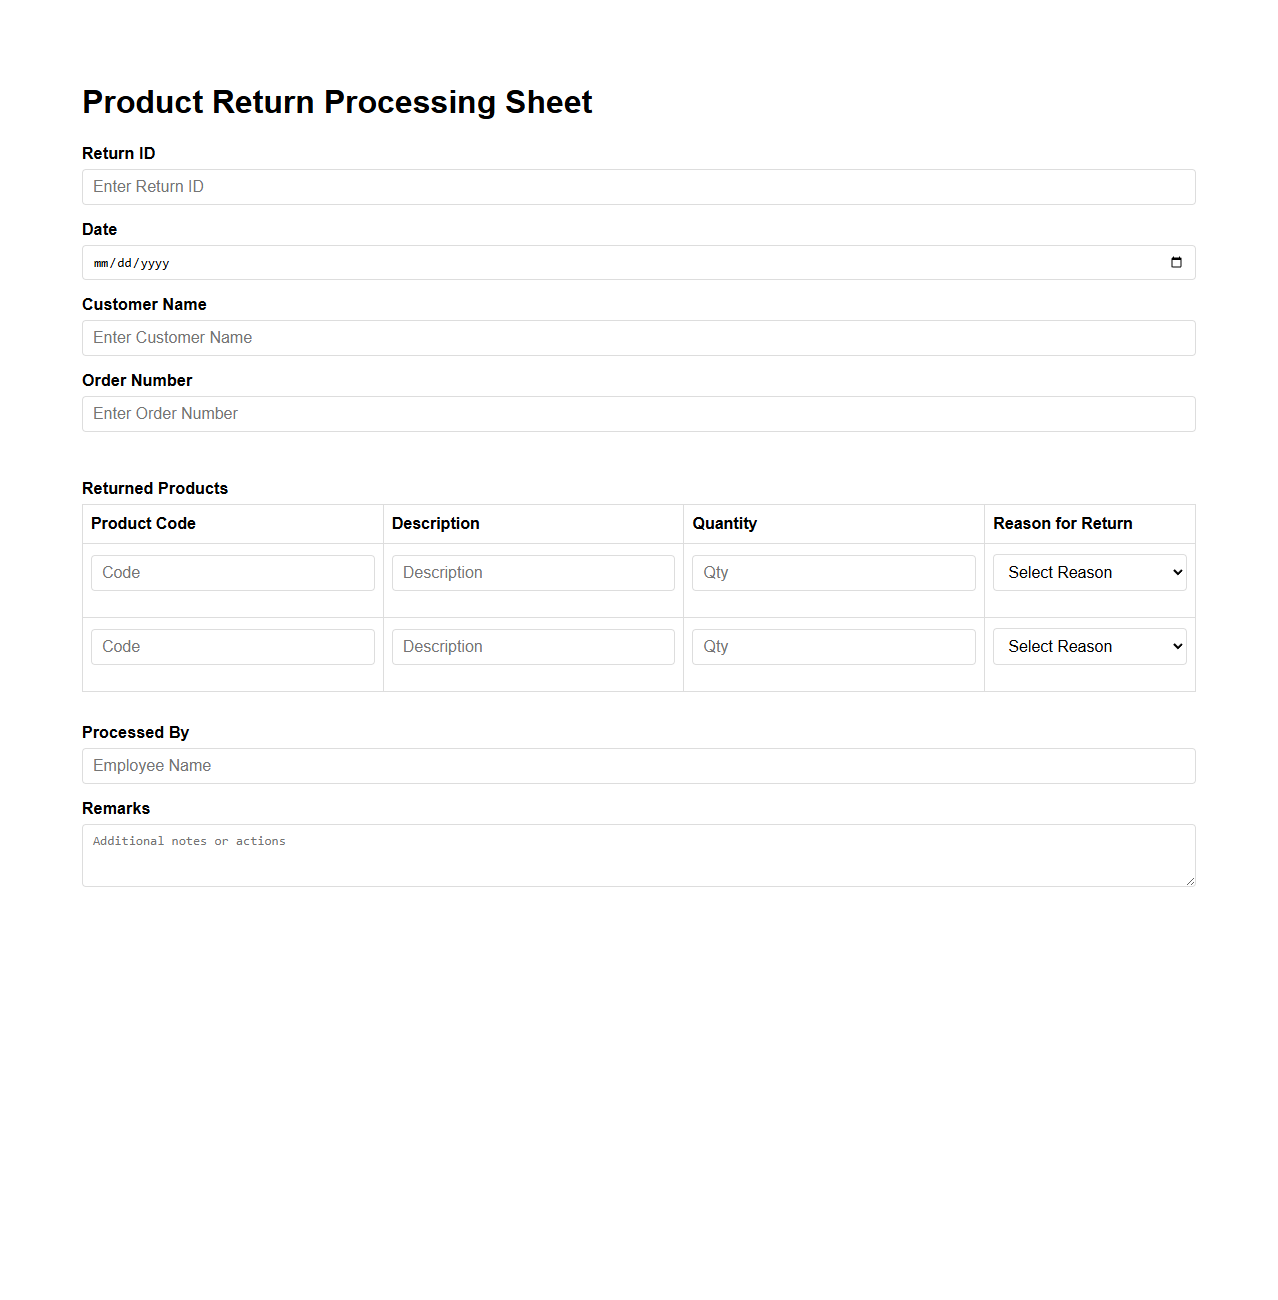
Task: Click the second row Code input
Action: point(232,646)
